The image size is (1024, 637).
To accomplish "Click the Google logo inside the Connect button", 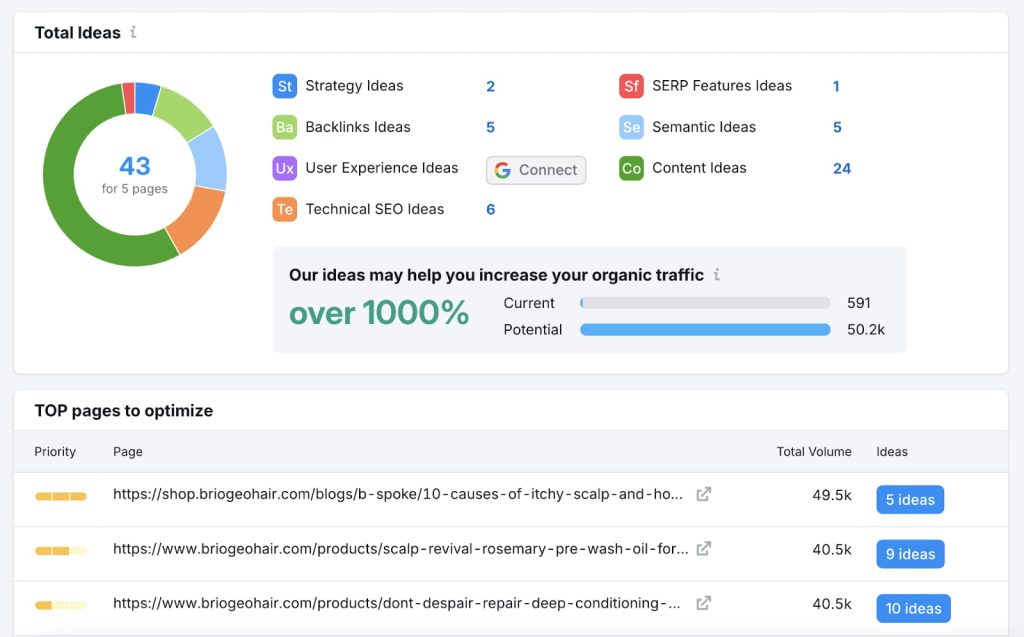I will pyautogui.click(x=501, y=170).
